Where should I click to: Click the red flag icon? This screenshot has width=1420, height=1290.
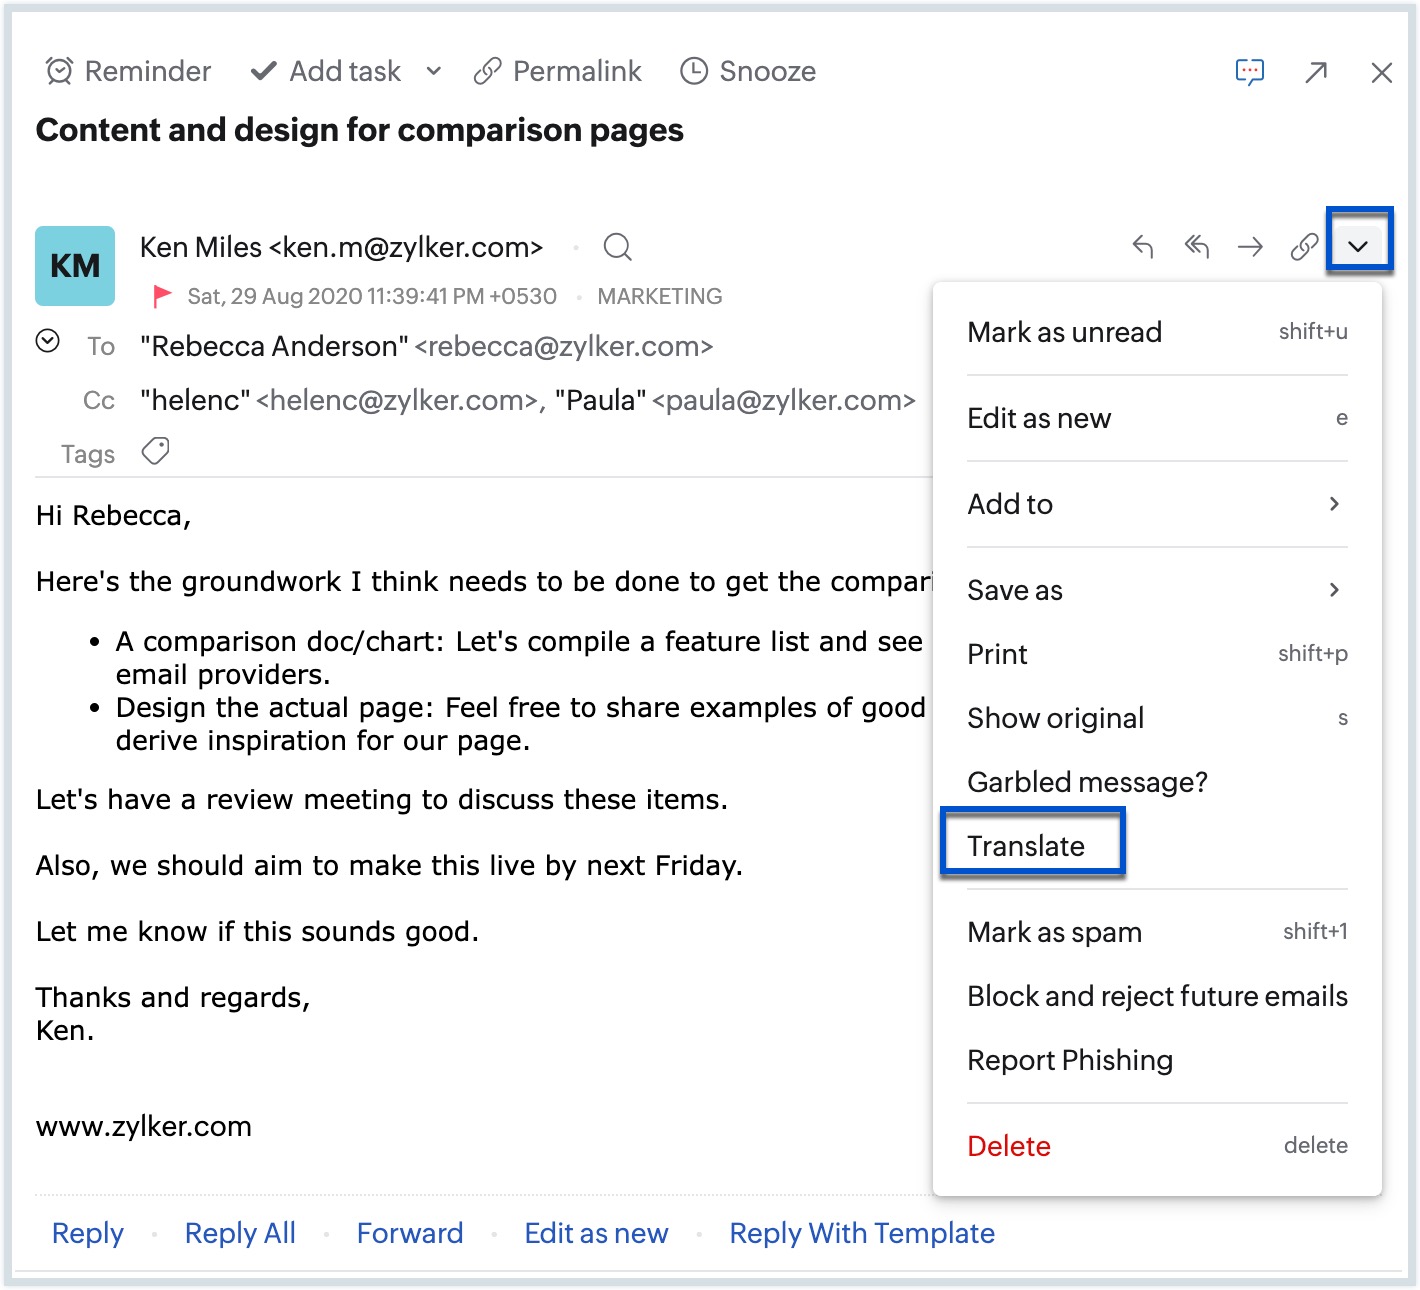point(161,296)
